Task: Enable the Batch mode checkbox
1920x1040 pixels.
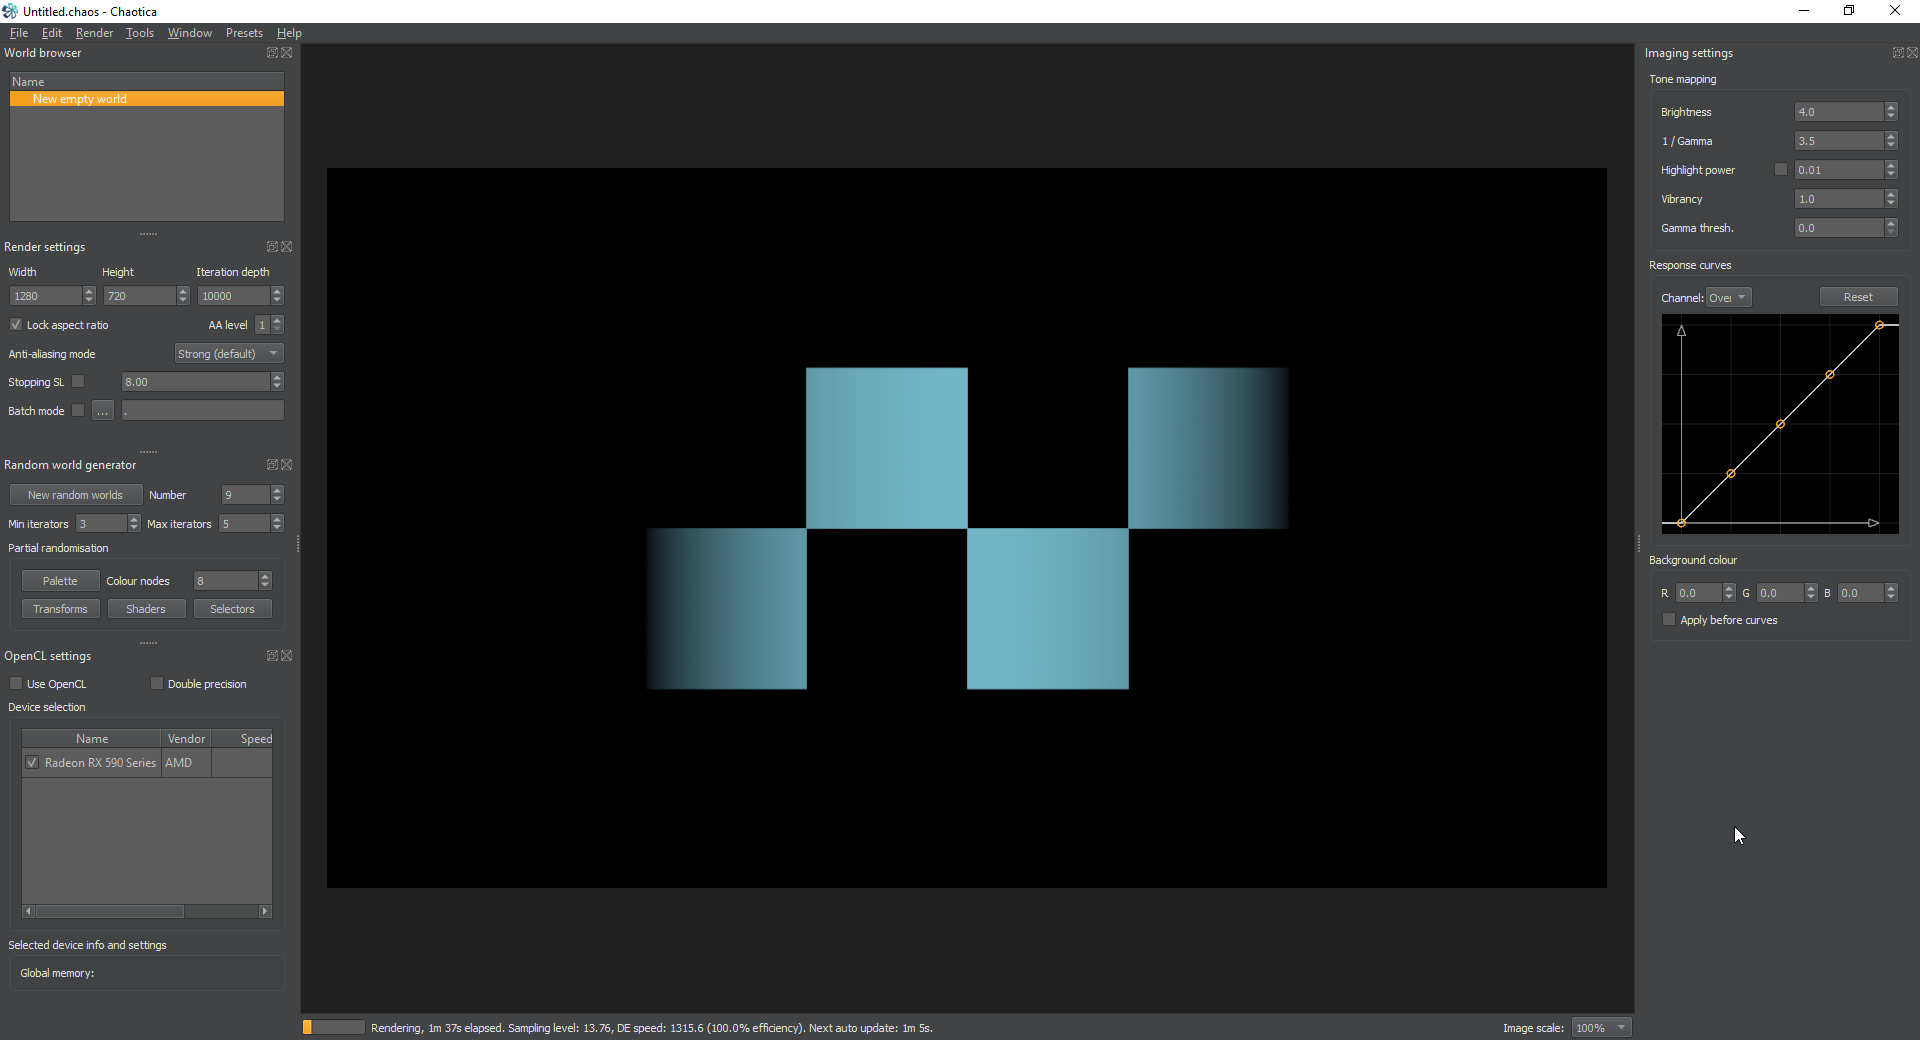Action: pos(79,411)
